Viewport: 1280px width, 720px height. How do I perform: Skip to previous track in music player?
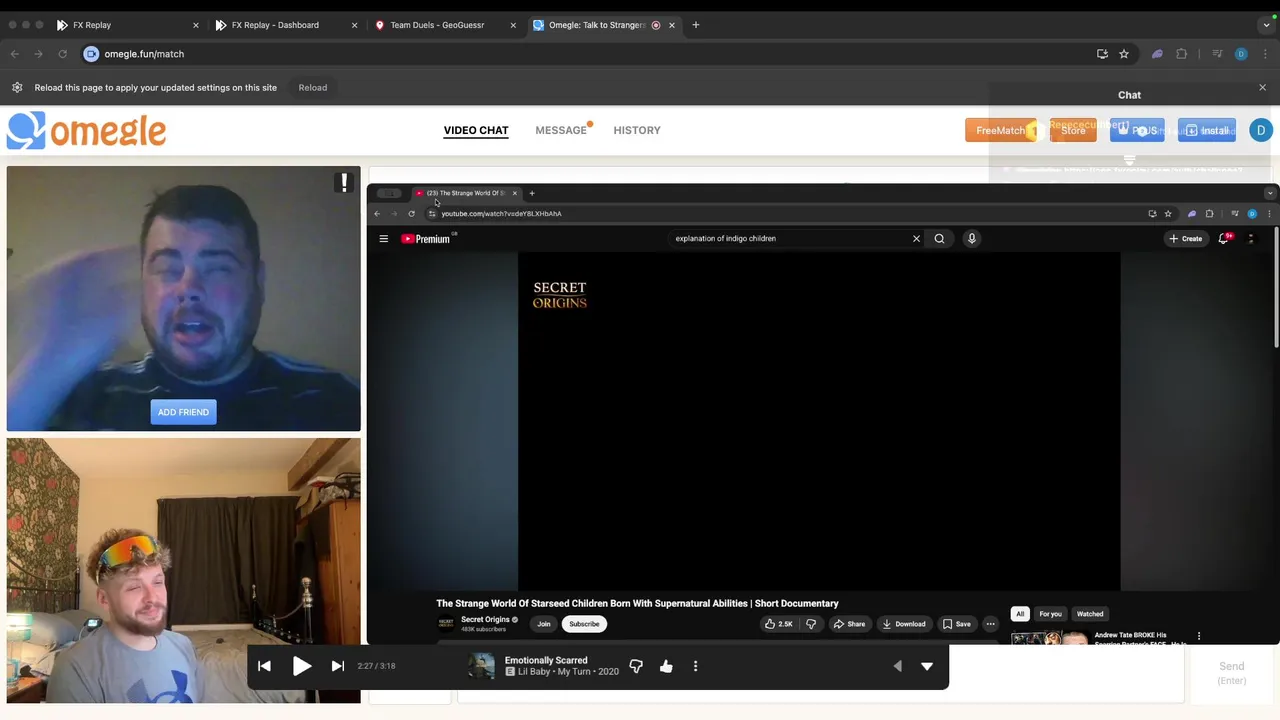point(264,666)
